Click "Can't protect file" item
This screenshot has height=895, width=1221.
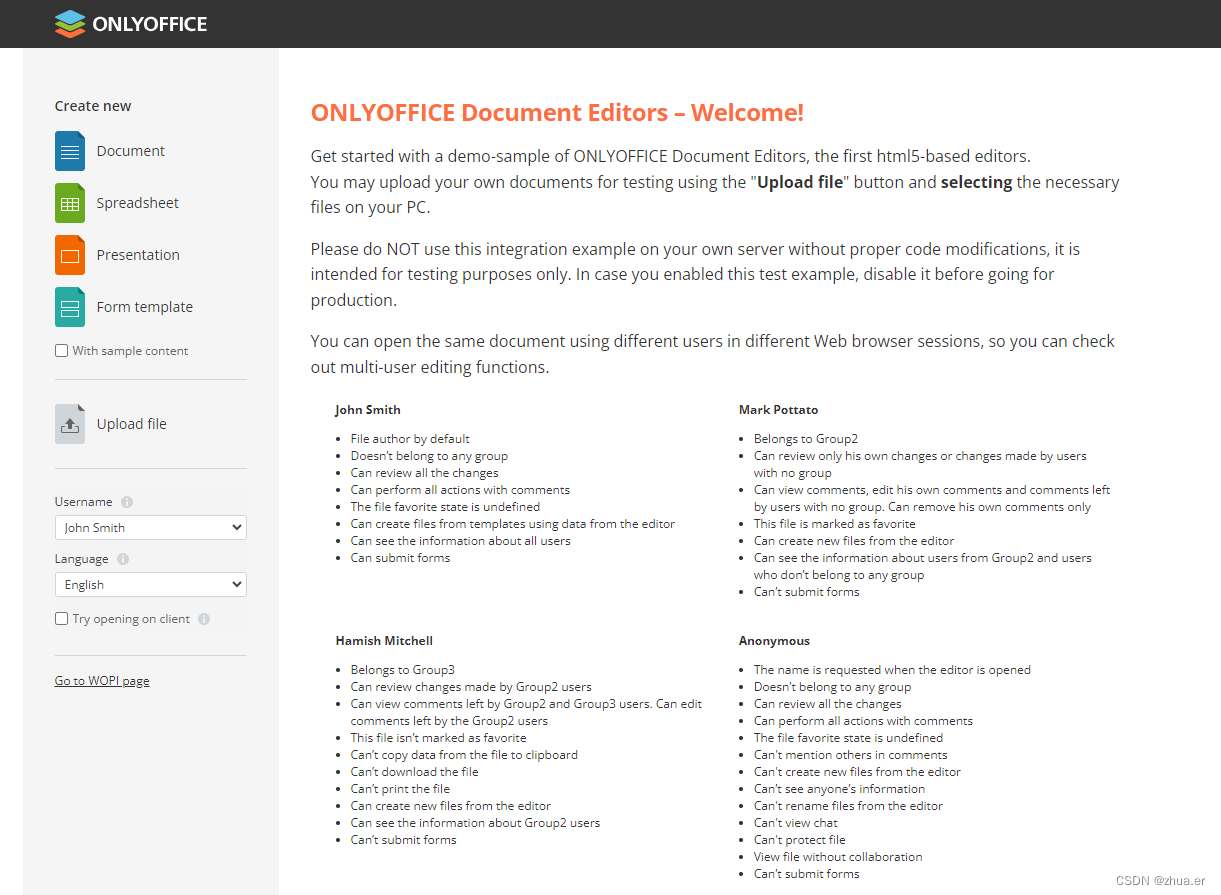(800, 840)
